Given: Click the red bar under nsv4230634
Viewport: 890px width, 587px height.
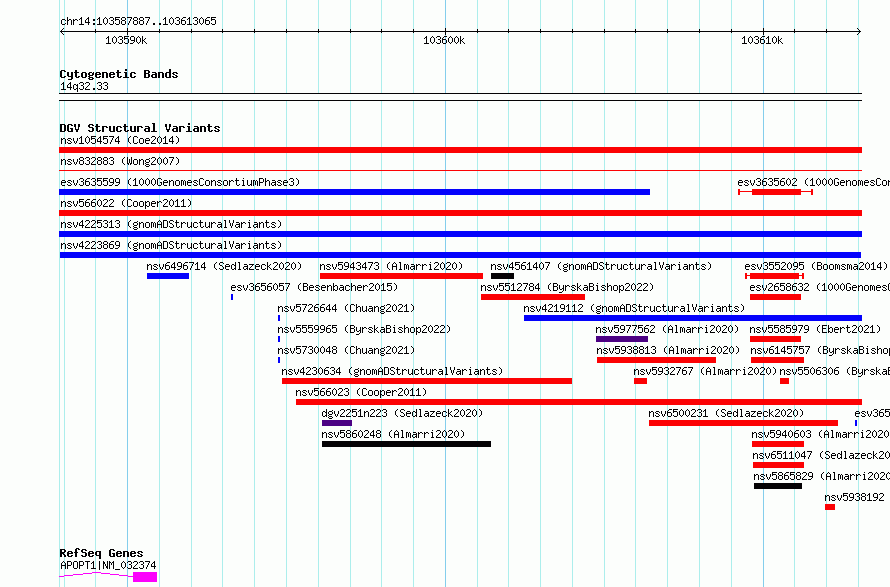Looking at the screenshot, I should click(x=427, y=381).
